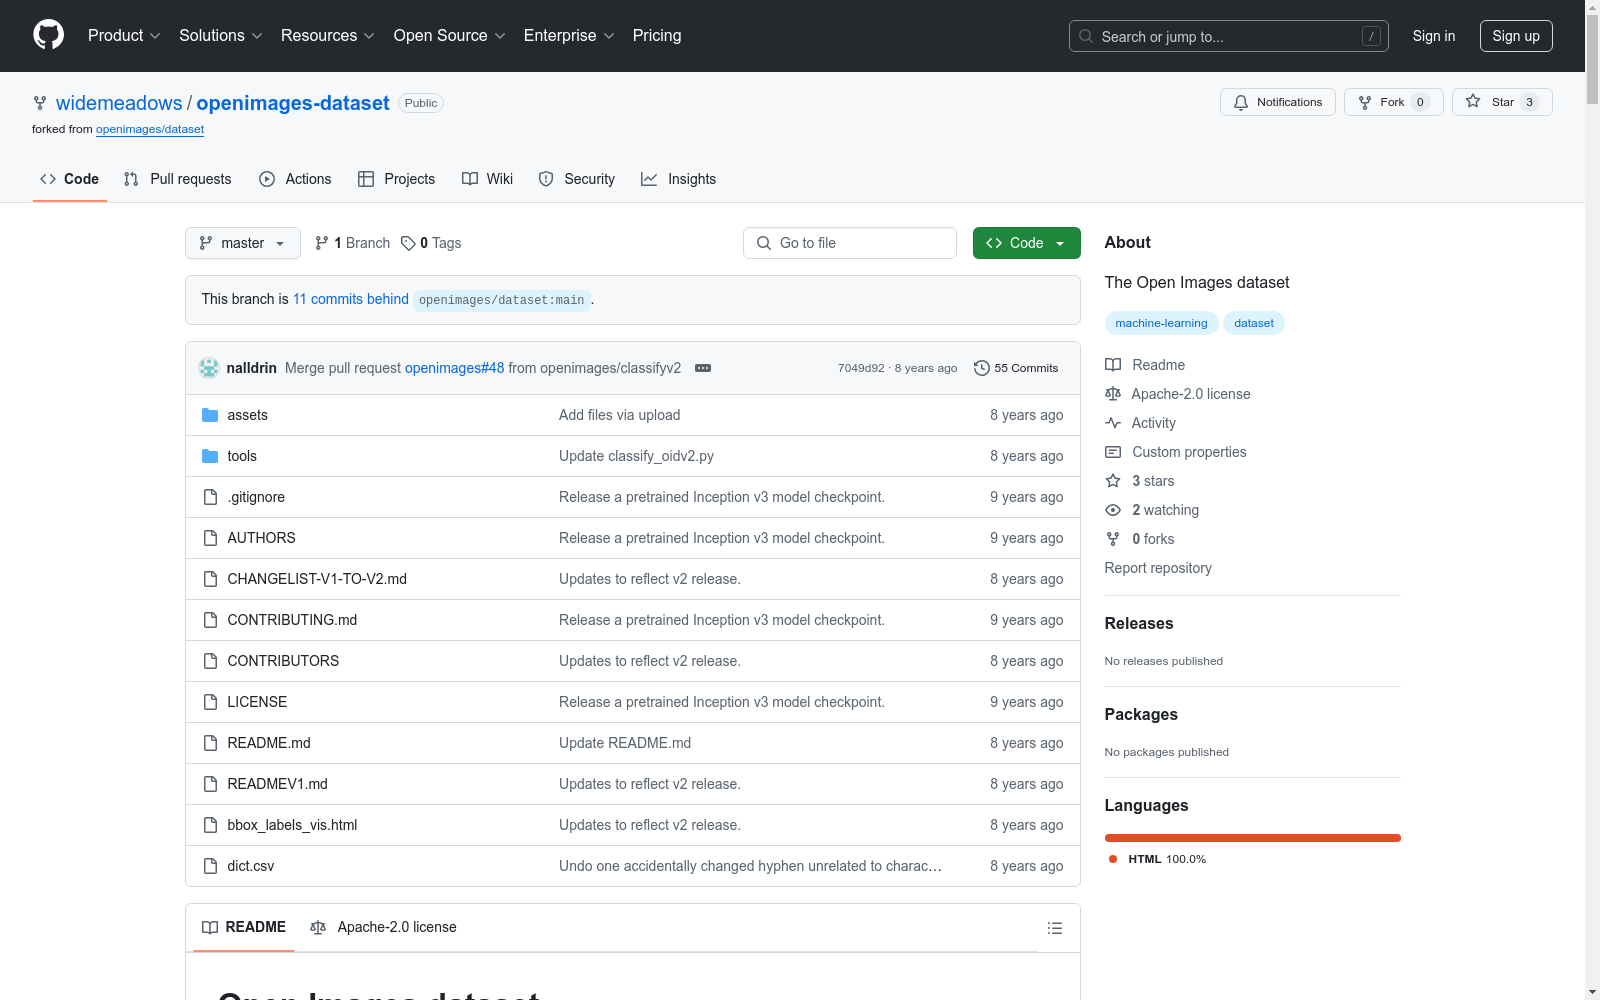
Task: Click the CONTRIBUTORS file icon
Action: [210, 661]
